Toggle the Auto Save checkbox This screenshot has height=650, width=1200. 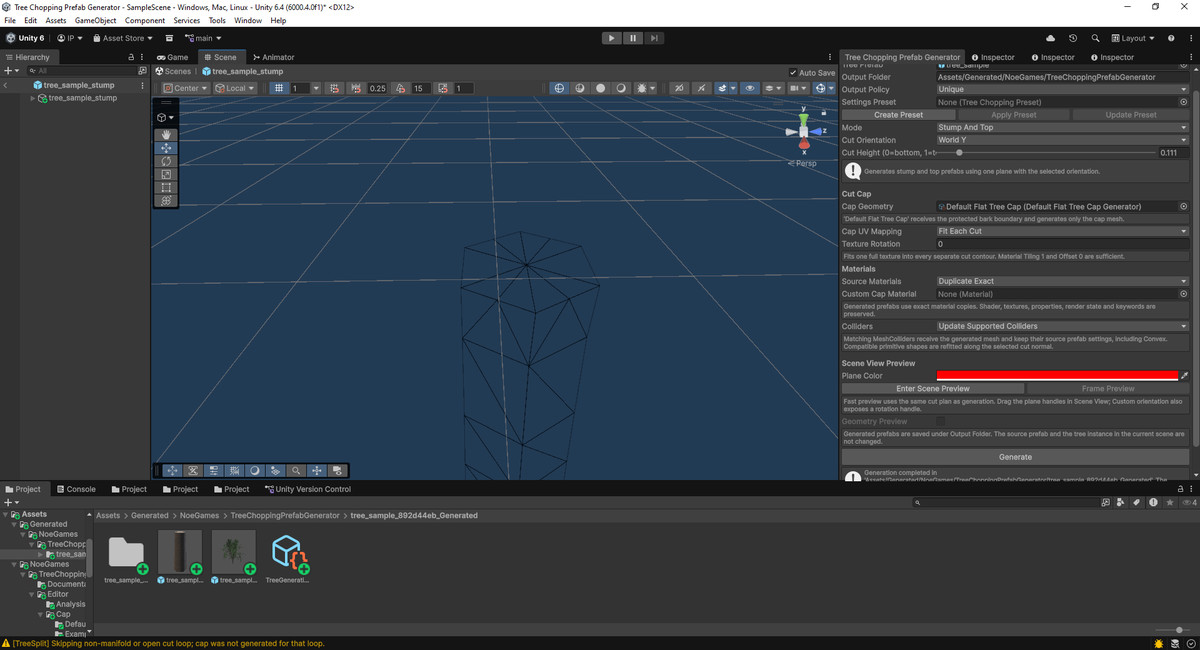pyautogui.click(x=794, y=72)
